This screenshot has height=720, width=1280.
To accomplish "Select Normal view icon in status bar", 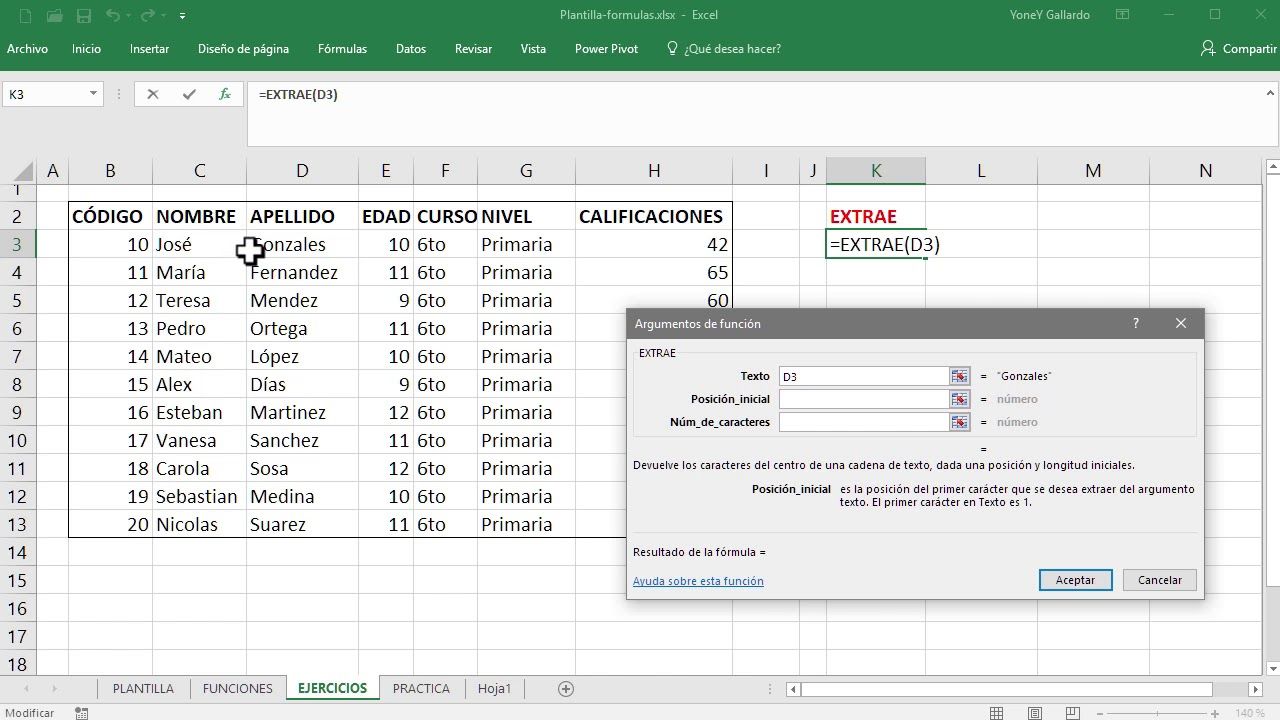I will pos(997,713).
